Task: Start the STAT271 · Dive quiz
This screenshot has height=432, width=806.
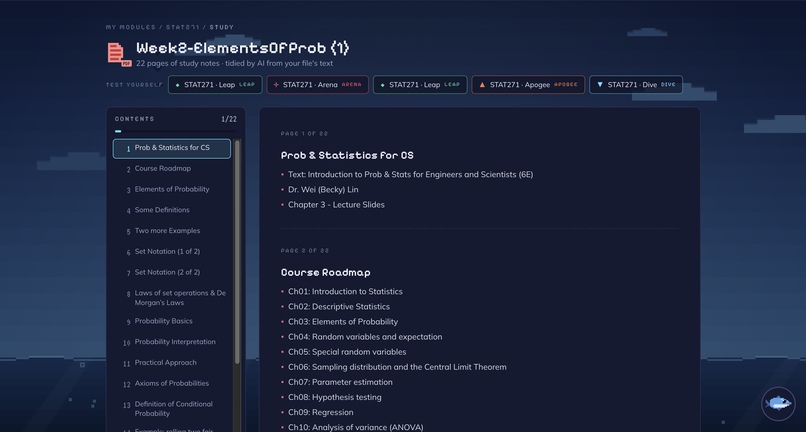Action: [636, 85]
